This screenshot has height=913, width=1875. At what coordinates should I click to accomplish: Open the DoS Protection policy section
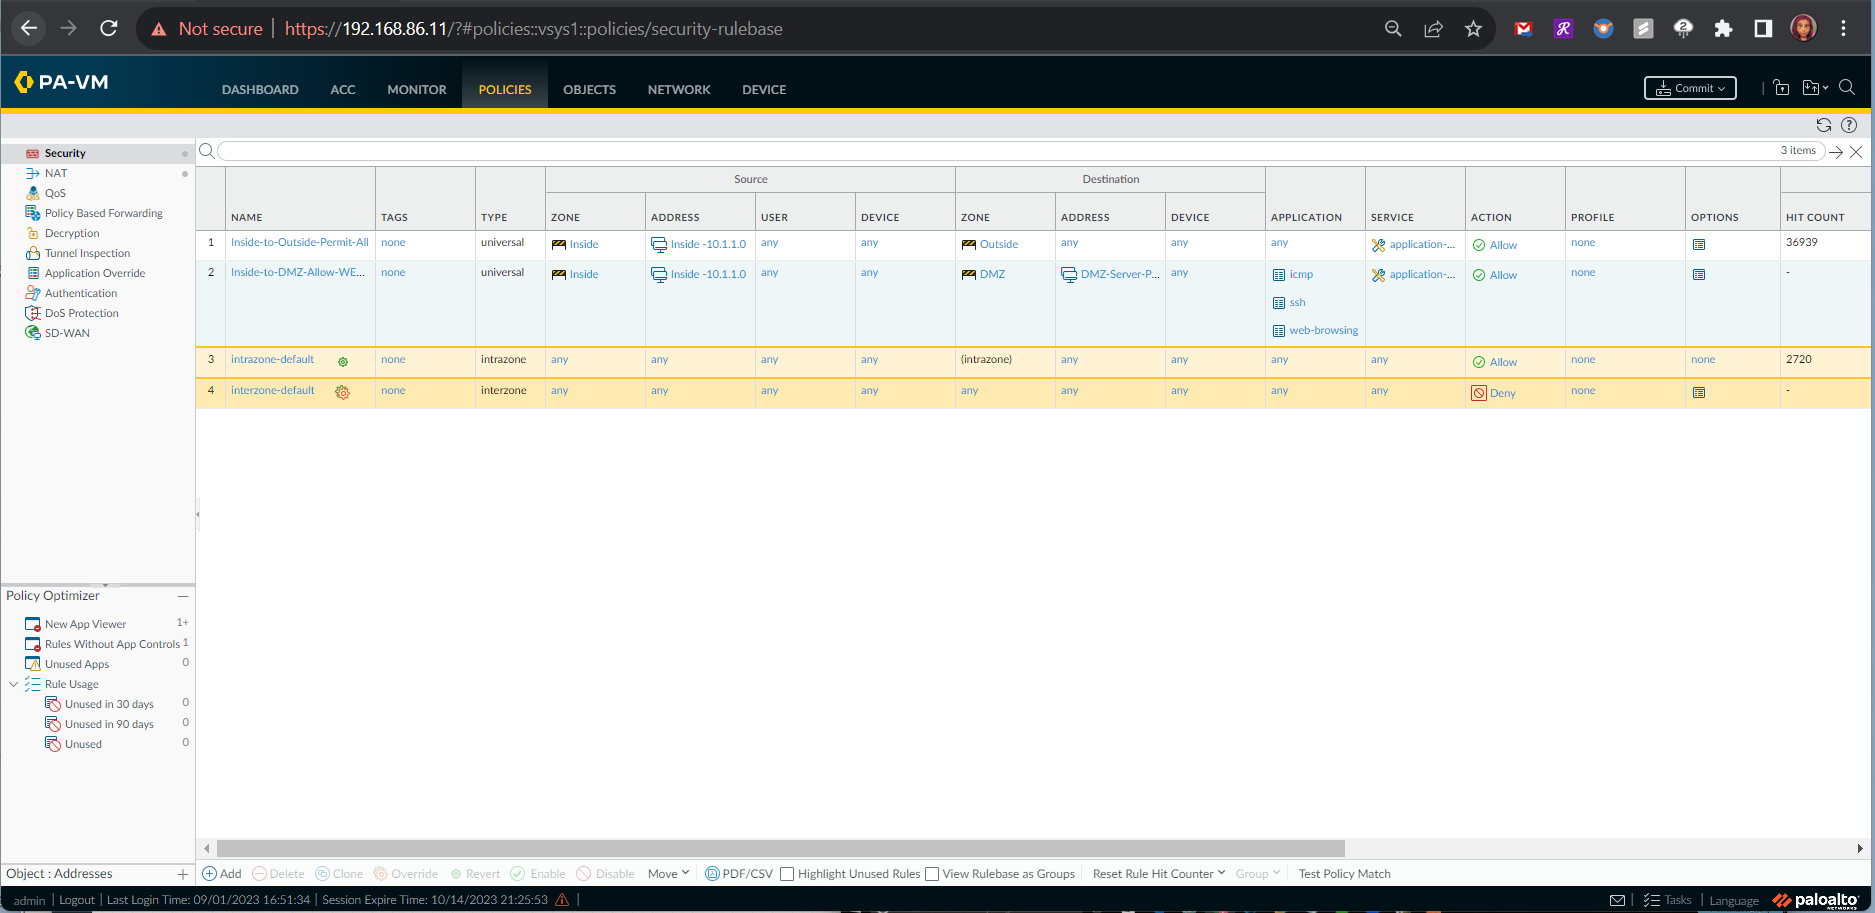pos(81,312)
